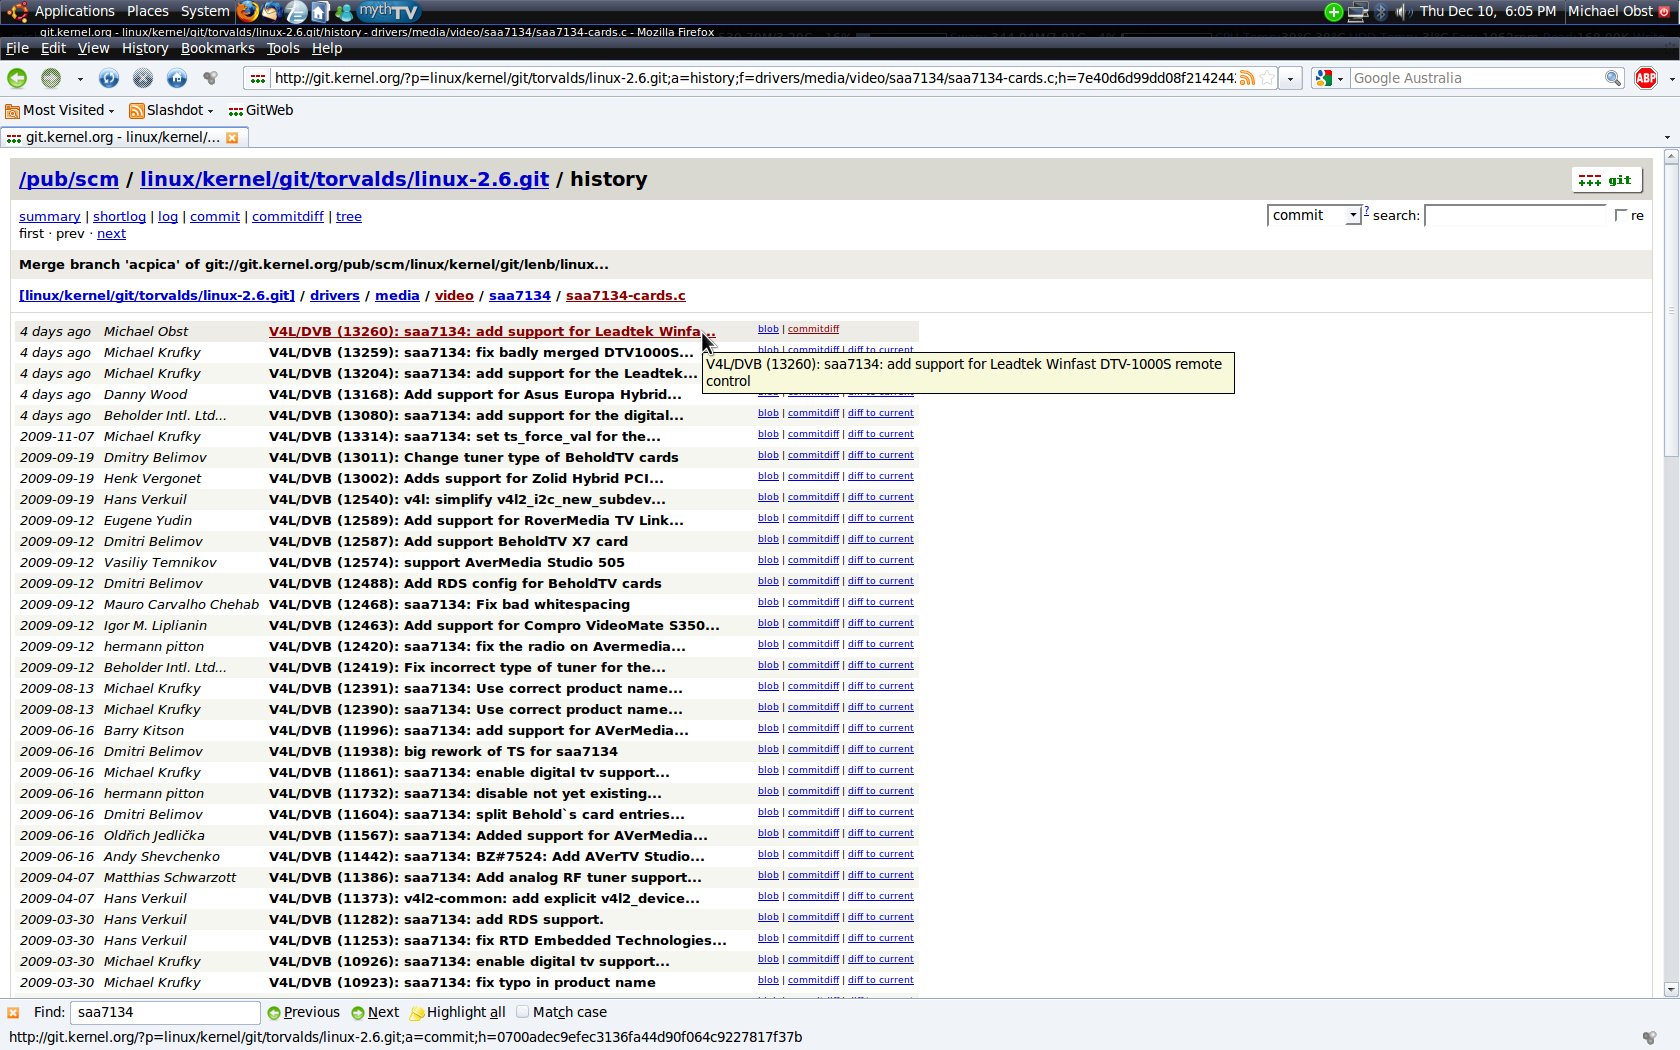Image resolution: width=1680 pixels, height=1050 pixels.
Task: Bookmark this page with the star icon
Action: pyautogui.click(x=1267, y=78)
